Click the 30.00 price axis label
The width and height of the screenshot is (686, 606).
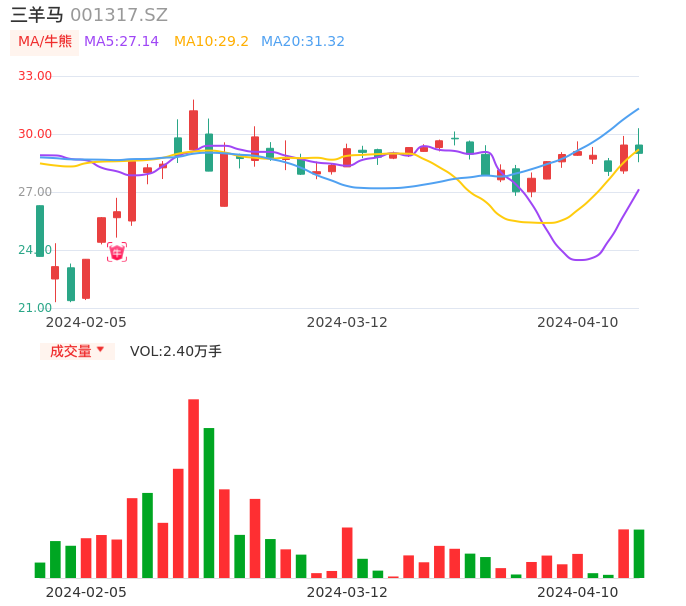point(35,134)
